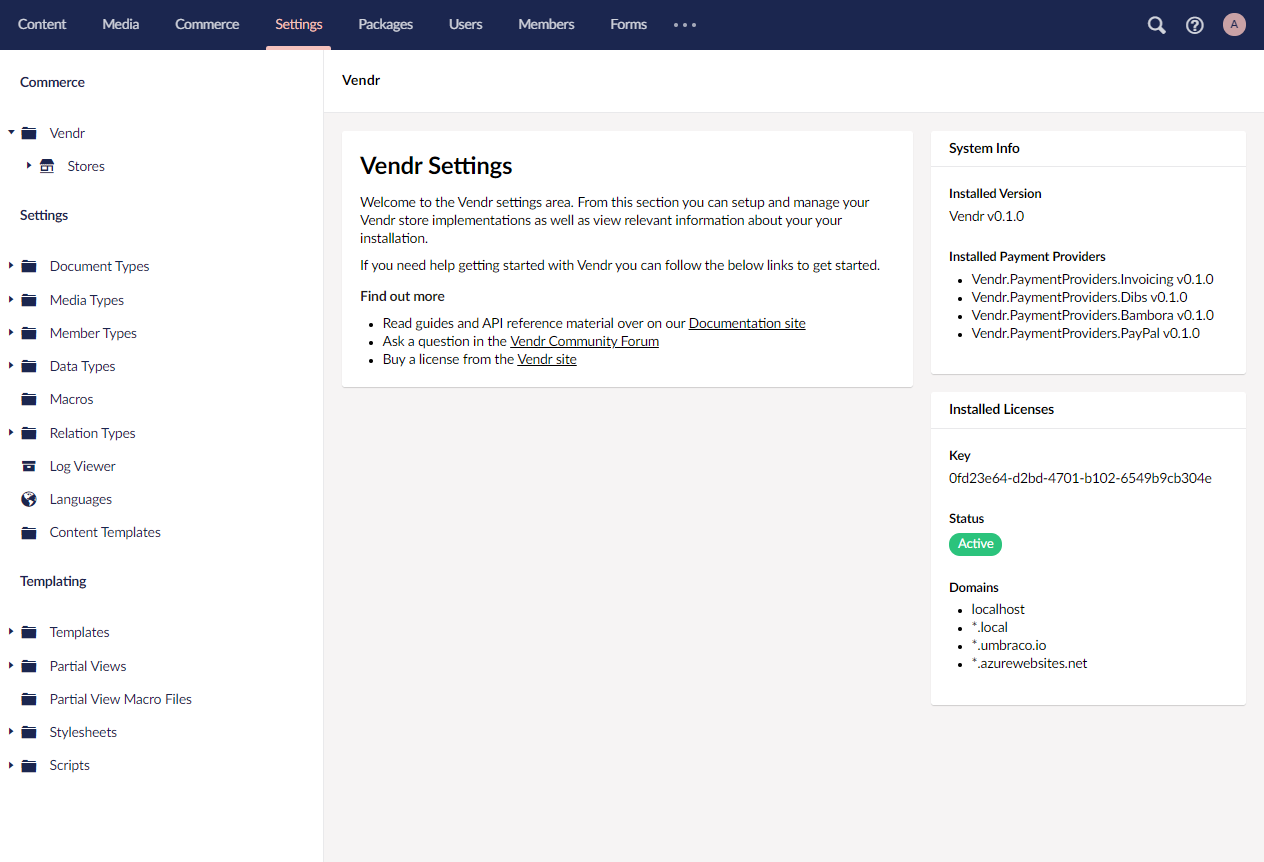
Task: Expand the Media Types node arrow
Action: point(11,299)
